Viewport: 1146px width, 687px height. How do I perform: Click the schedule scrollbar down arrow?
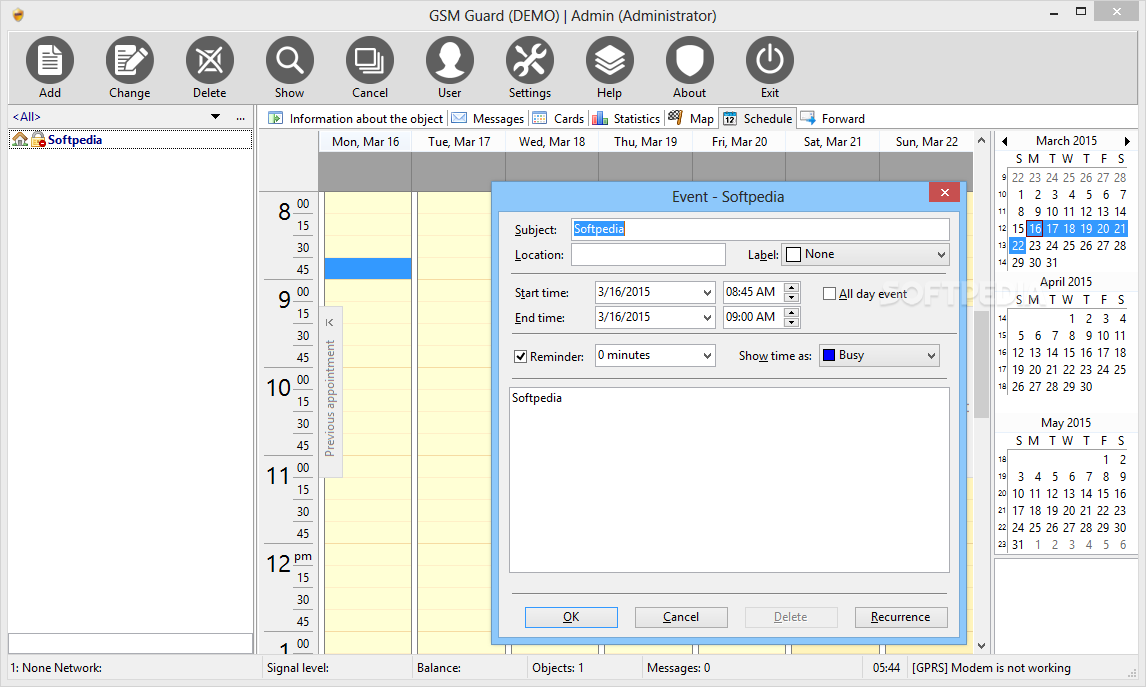982,646
